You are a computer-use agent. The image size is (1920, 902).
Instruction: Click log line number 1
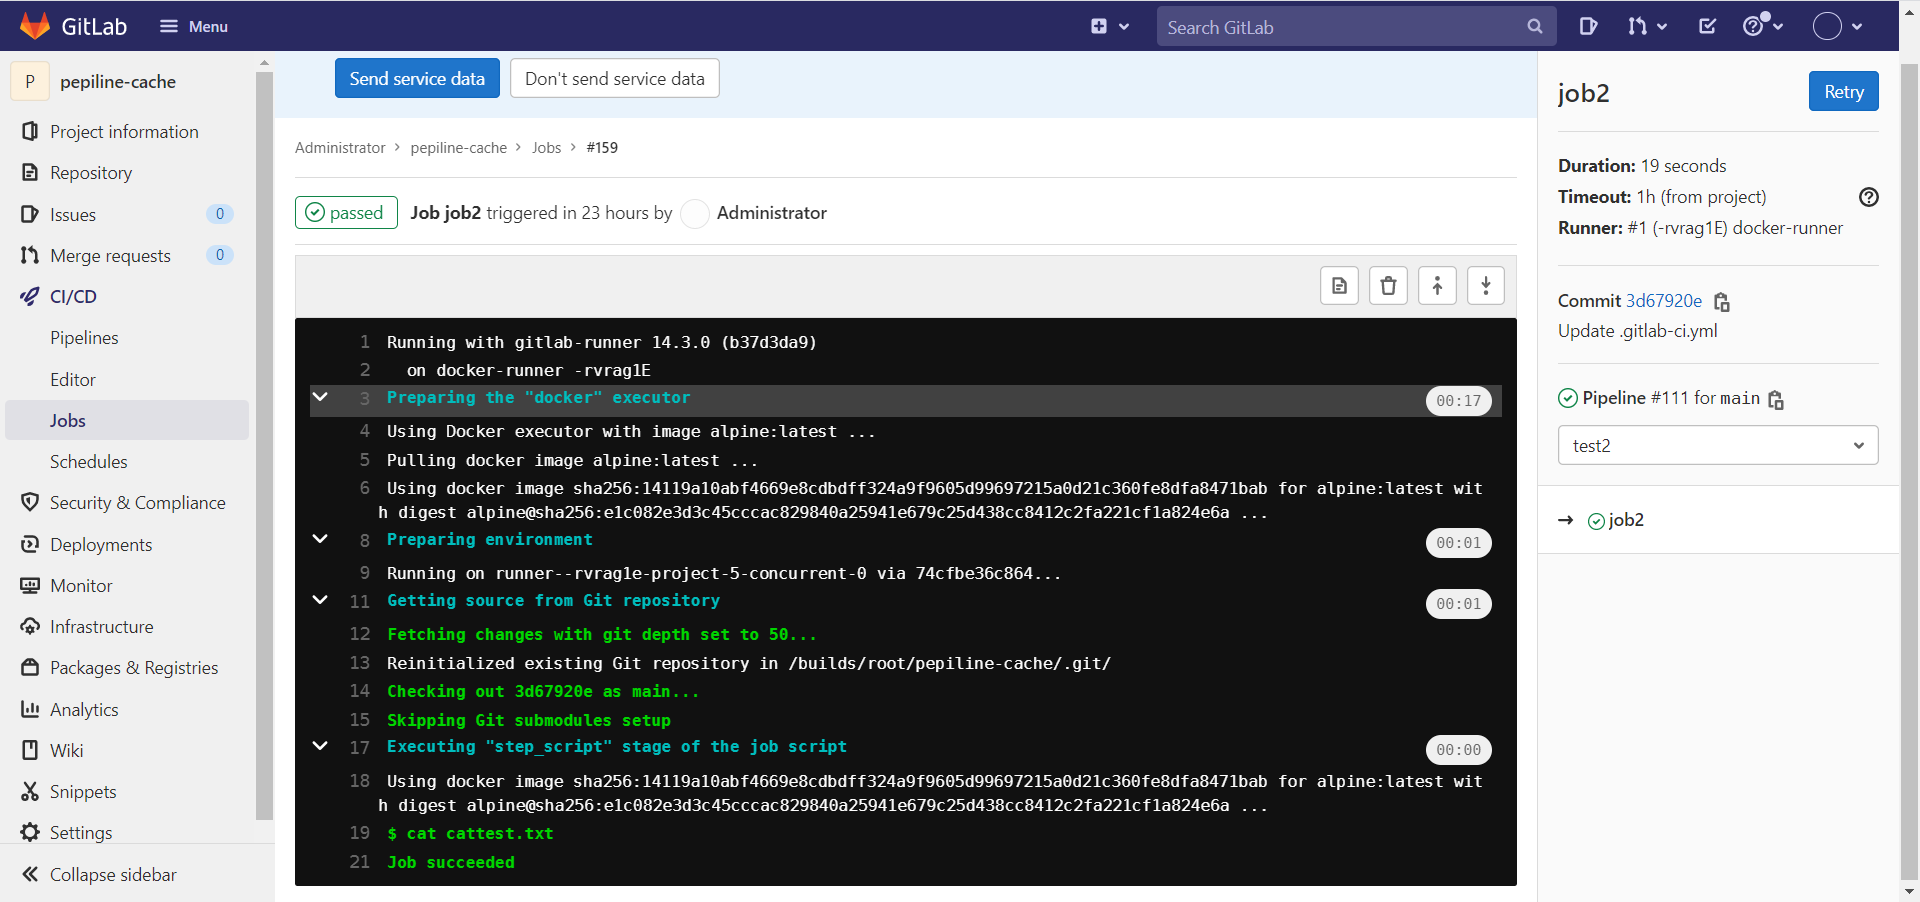(365, 342)
